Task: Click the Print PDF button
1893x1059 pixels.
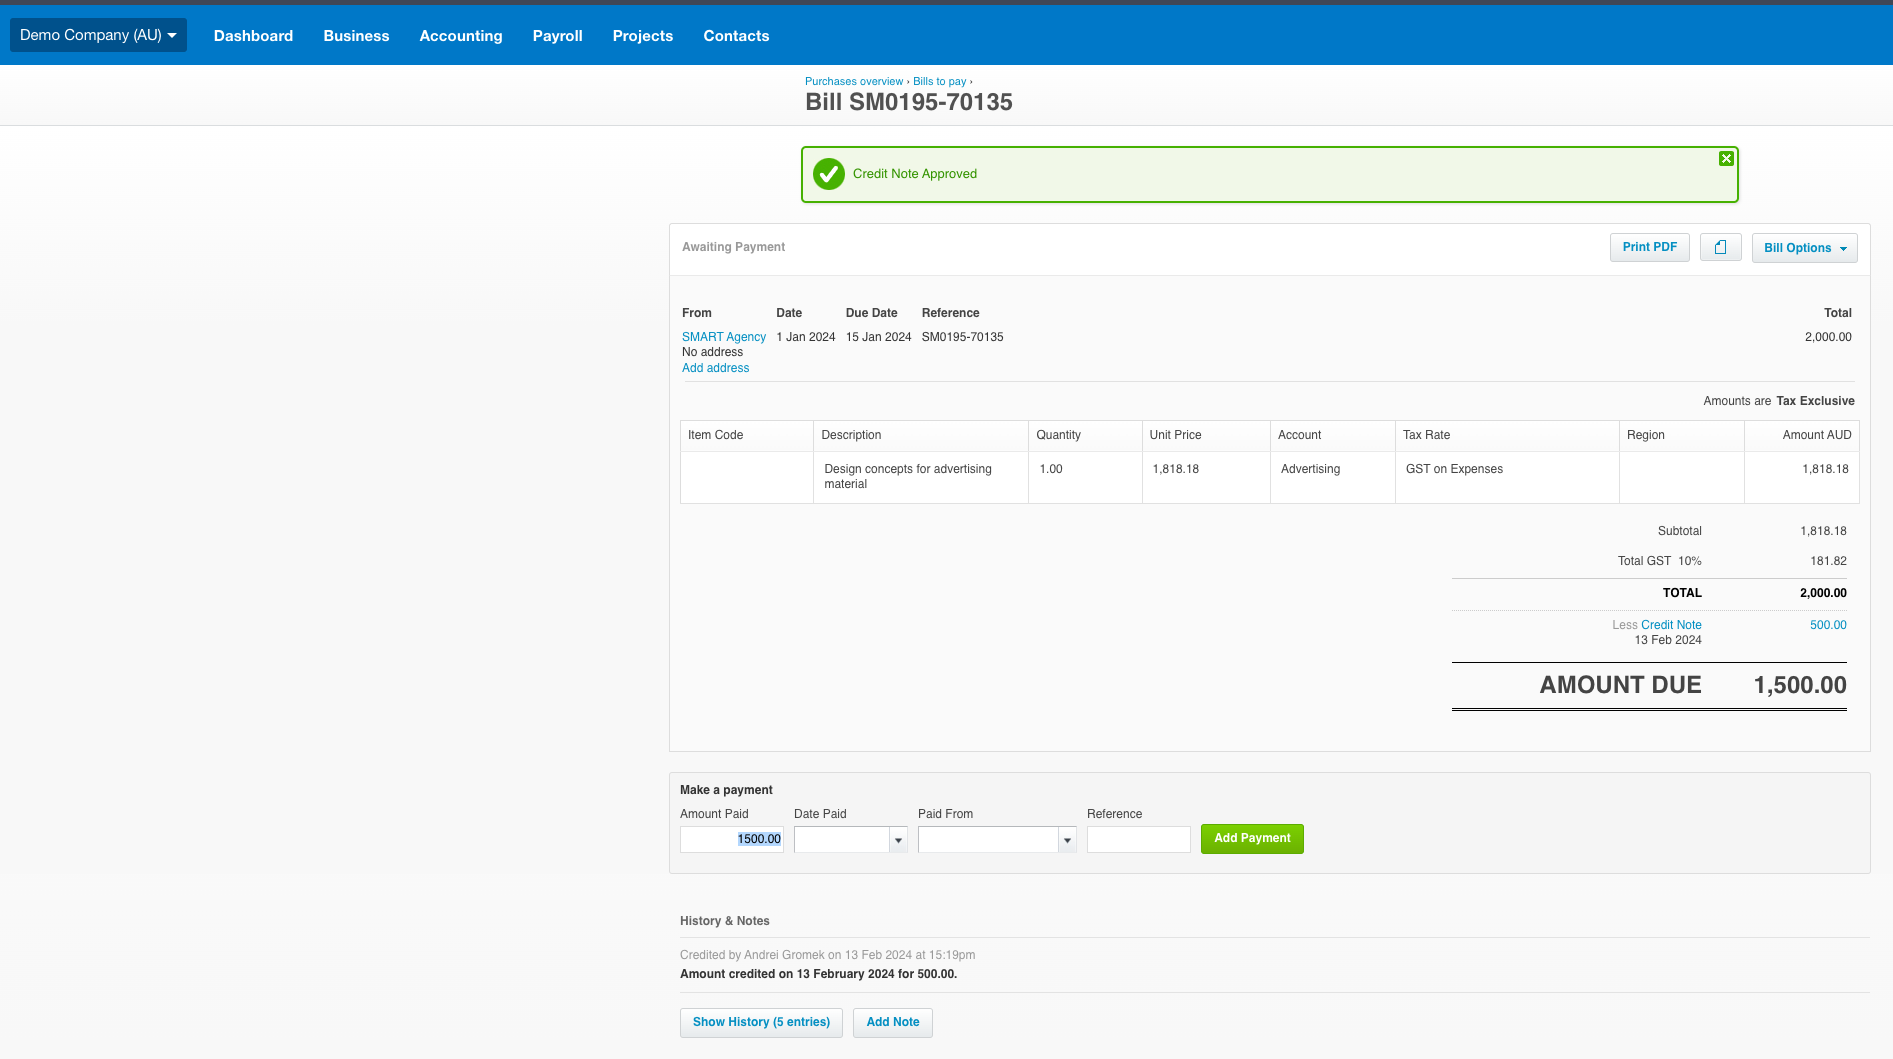Action: [1650, 247]
